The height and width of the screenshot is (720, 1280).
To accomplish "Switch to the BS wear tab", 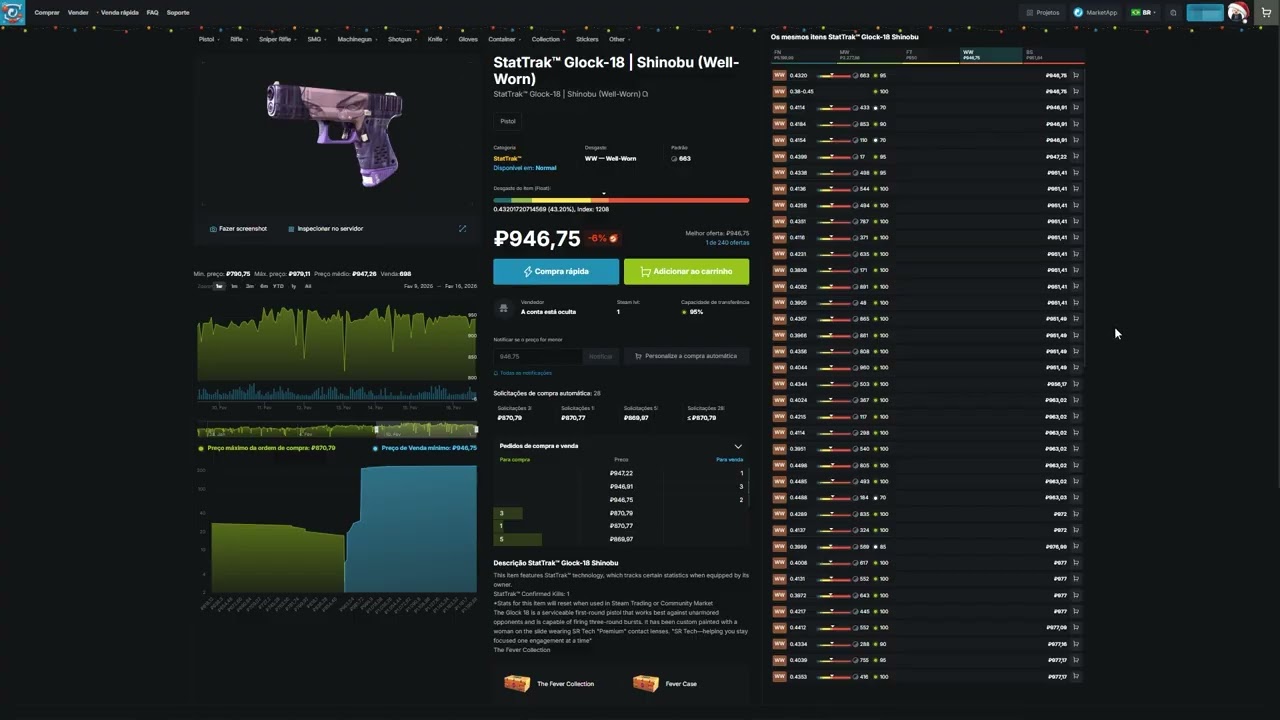I will pos(1053,54).
